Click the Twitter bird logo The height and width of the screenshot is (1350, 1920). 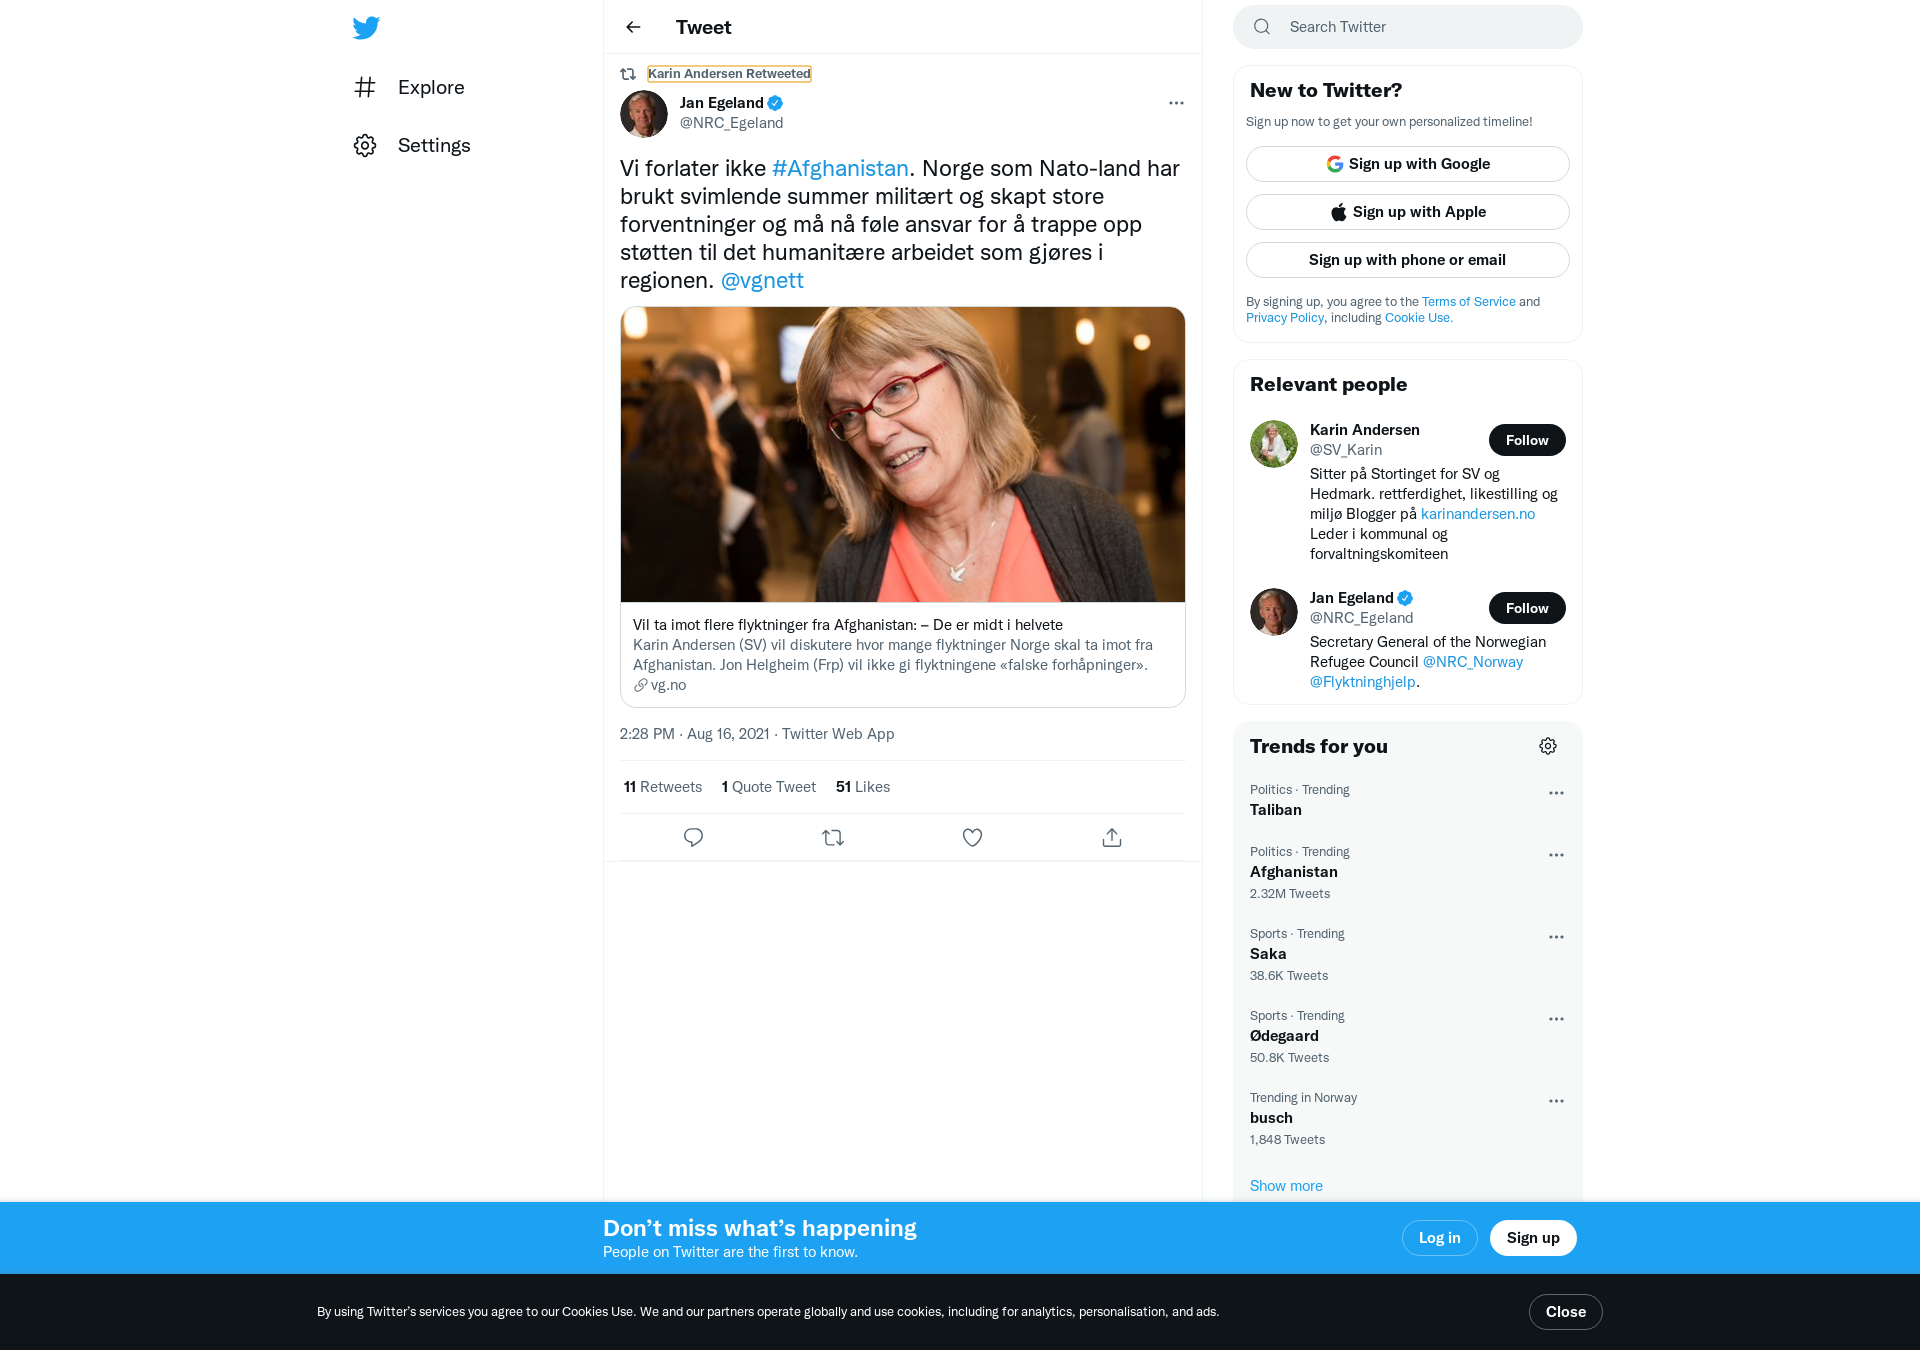(x=366, y=27)
